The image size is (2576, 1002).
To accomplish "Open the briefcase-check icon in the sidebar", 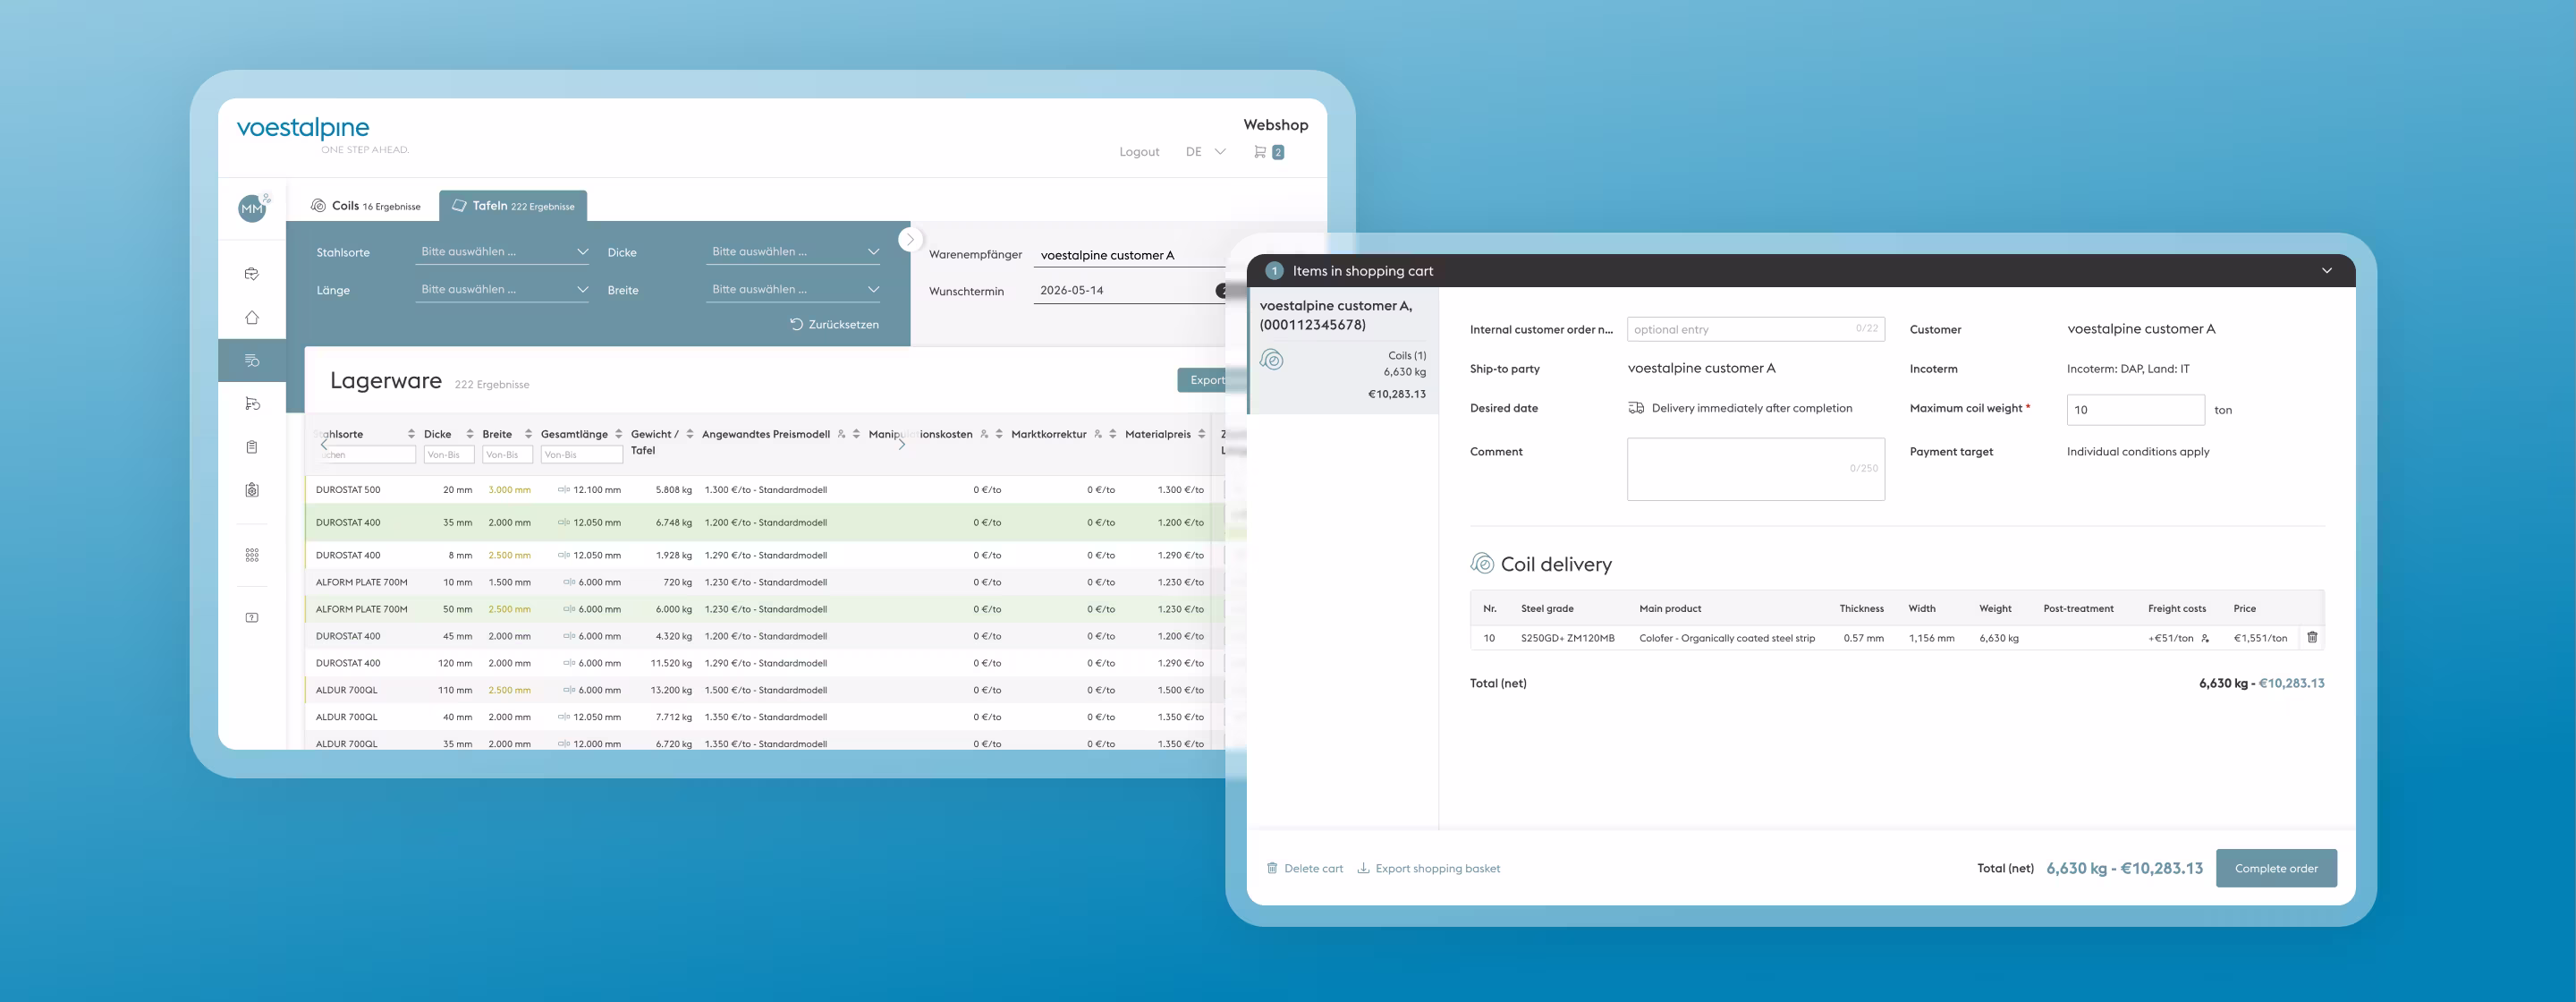I will (x=252, y=273).
